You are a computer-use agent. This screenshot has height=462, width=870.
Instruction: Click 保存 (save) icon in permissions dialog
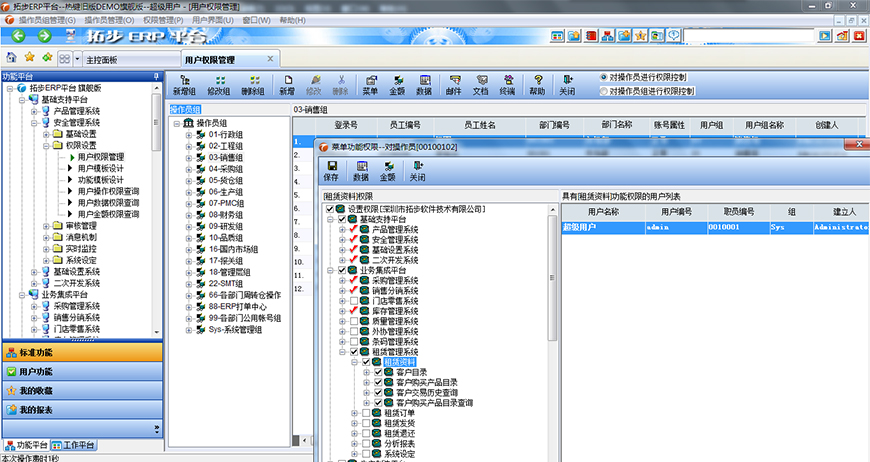[332, 171]
